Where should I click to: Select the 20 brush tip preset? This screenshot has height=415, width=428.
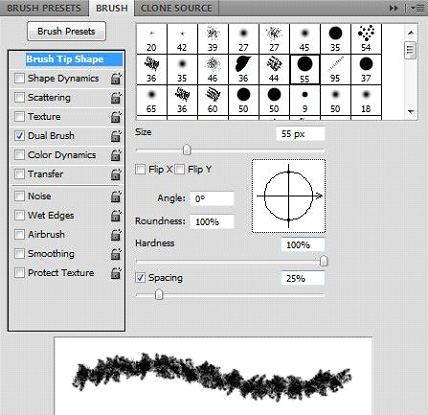coord(151,39)
